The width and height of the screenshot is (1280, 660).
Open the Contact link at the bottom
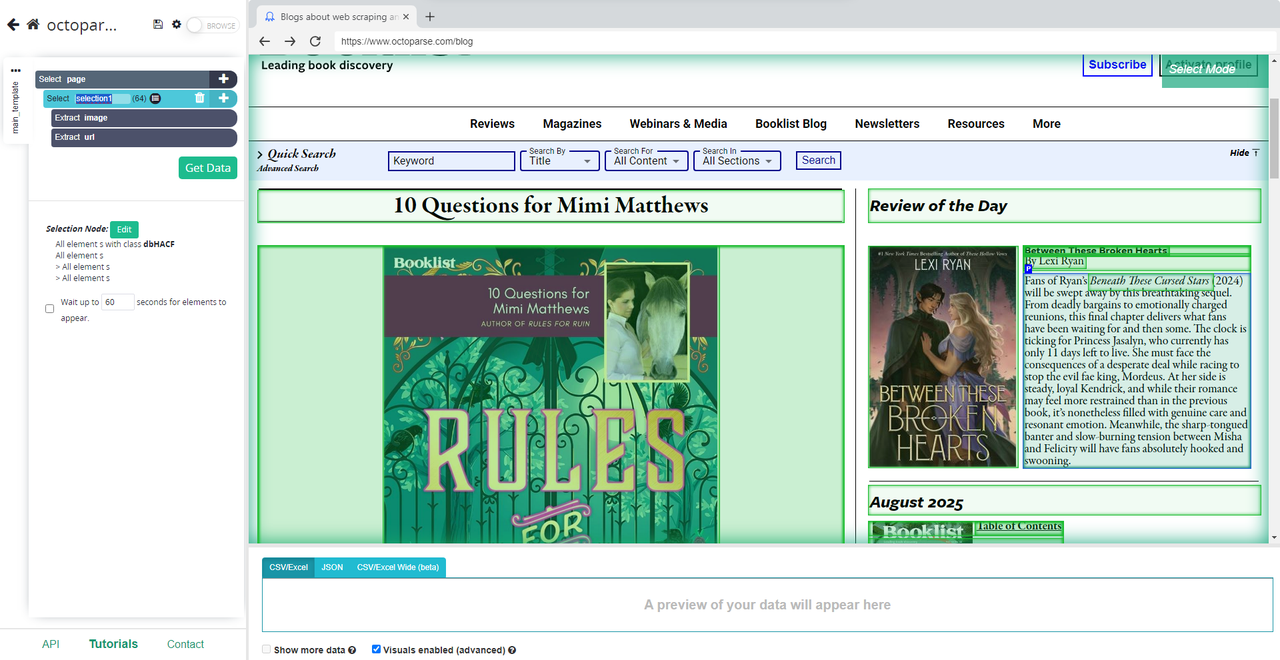[185, 644]
